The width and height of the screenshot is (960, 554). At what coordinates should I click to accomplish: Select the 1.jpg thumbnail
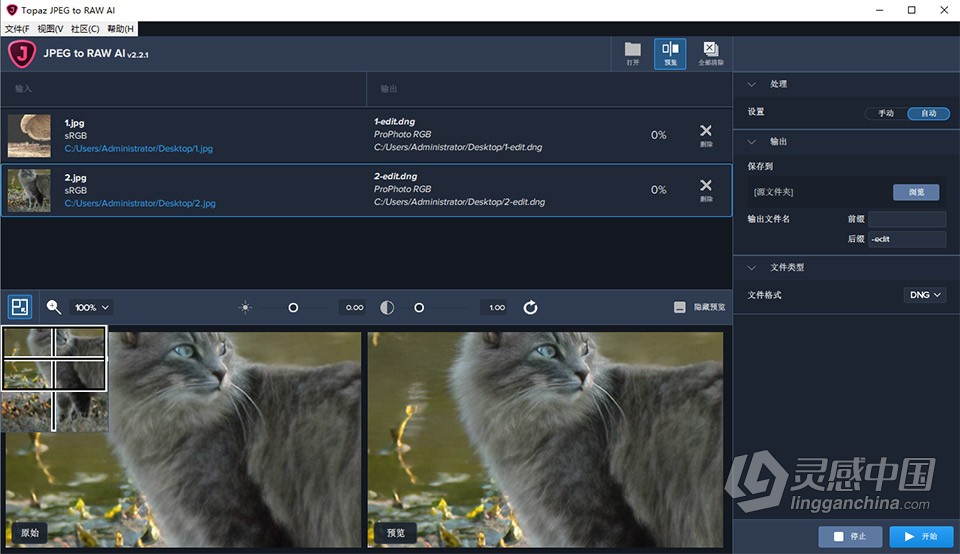click(29, 136)
